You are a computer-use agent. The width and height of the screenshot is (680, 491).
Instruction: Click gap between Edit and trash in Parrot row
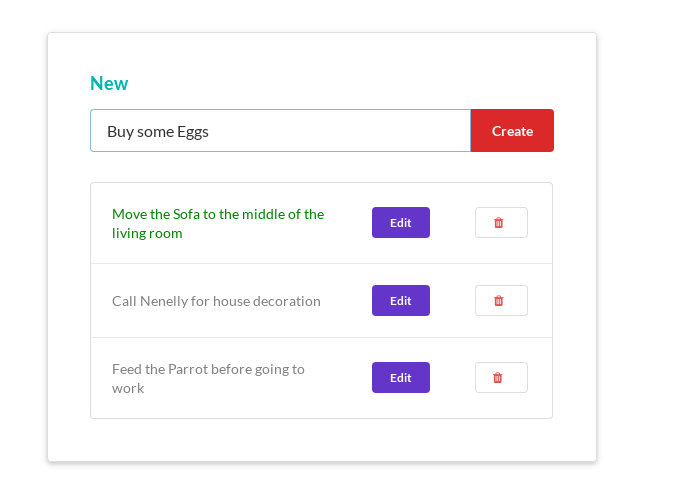(x=452, y=378)
